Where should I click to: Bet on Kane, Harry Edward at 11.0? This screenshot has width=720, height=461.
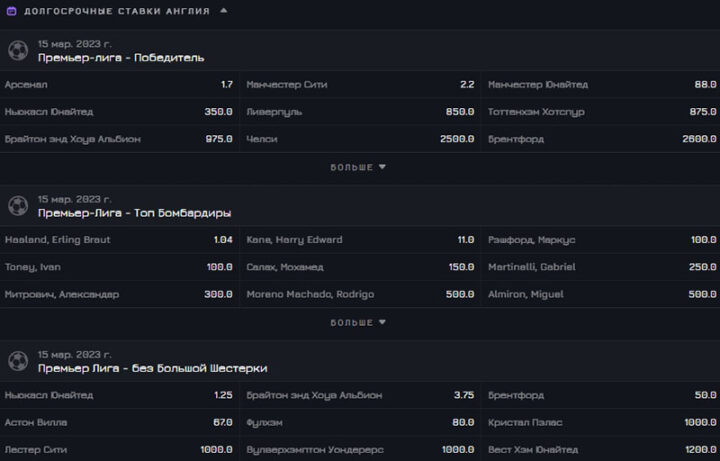(x=360, y=240)
